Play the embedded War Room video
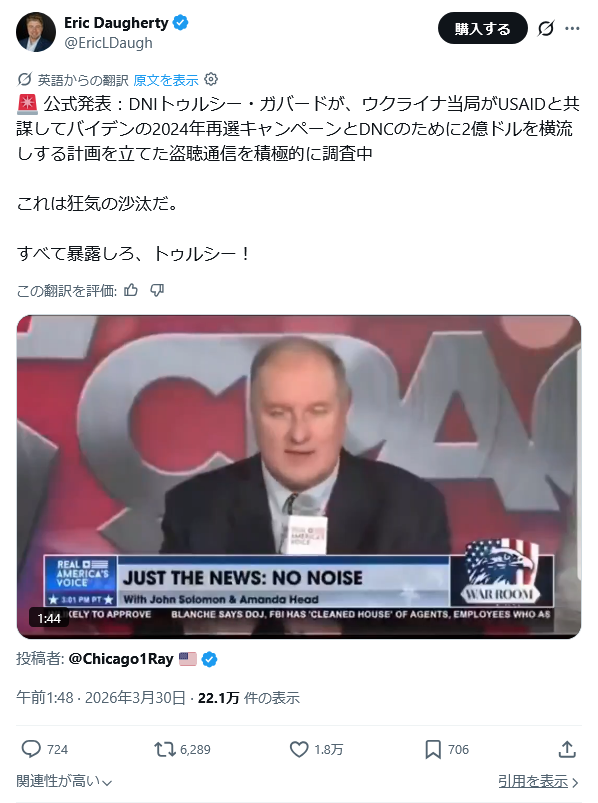 pyautogui.click(x=299, y=477)
